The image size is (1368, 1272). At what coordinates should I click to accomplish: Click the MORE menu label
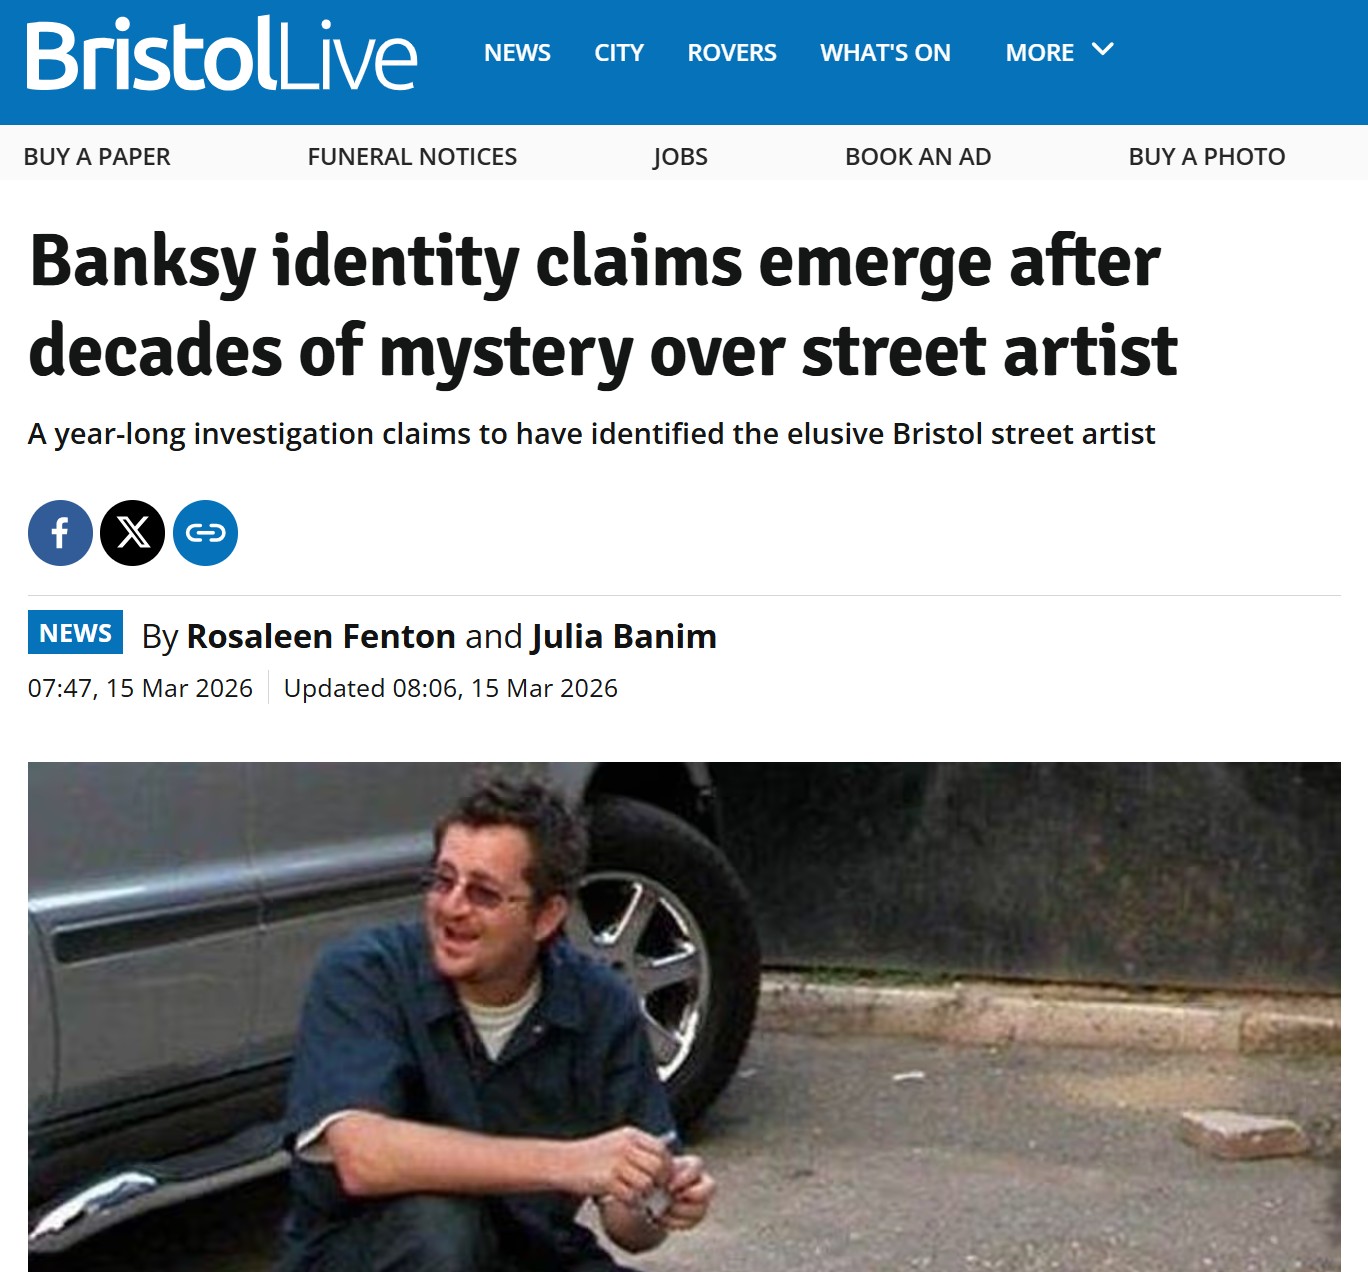coord(1040,53)
